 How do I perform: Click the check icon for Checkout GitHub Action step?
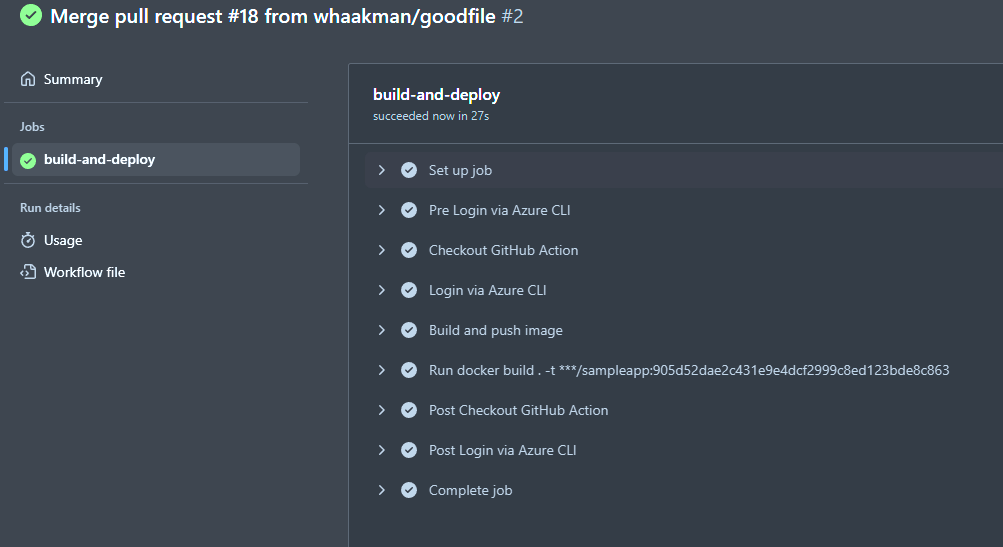(409, 250)
